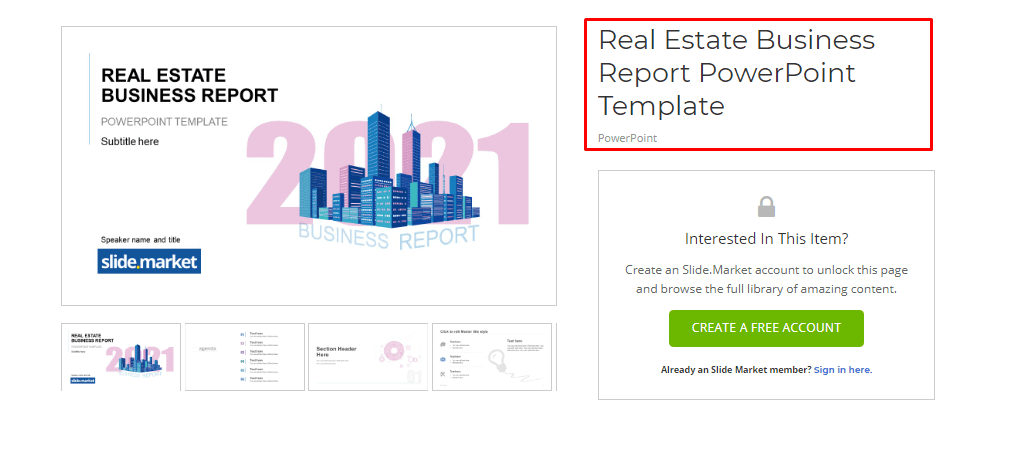Click the pink donut graphic in the Section Header thumbnail
Screen dimensions: 1024x451
[x=393, y=351]
